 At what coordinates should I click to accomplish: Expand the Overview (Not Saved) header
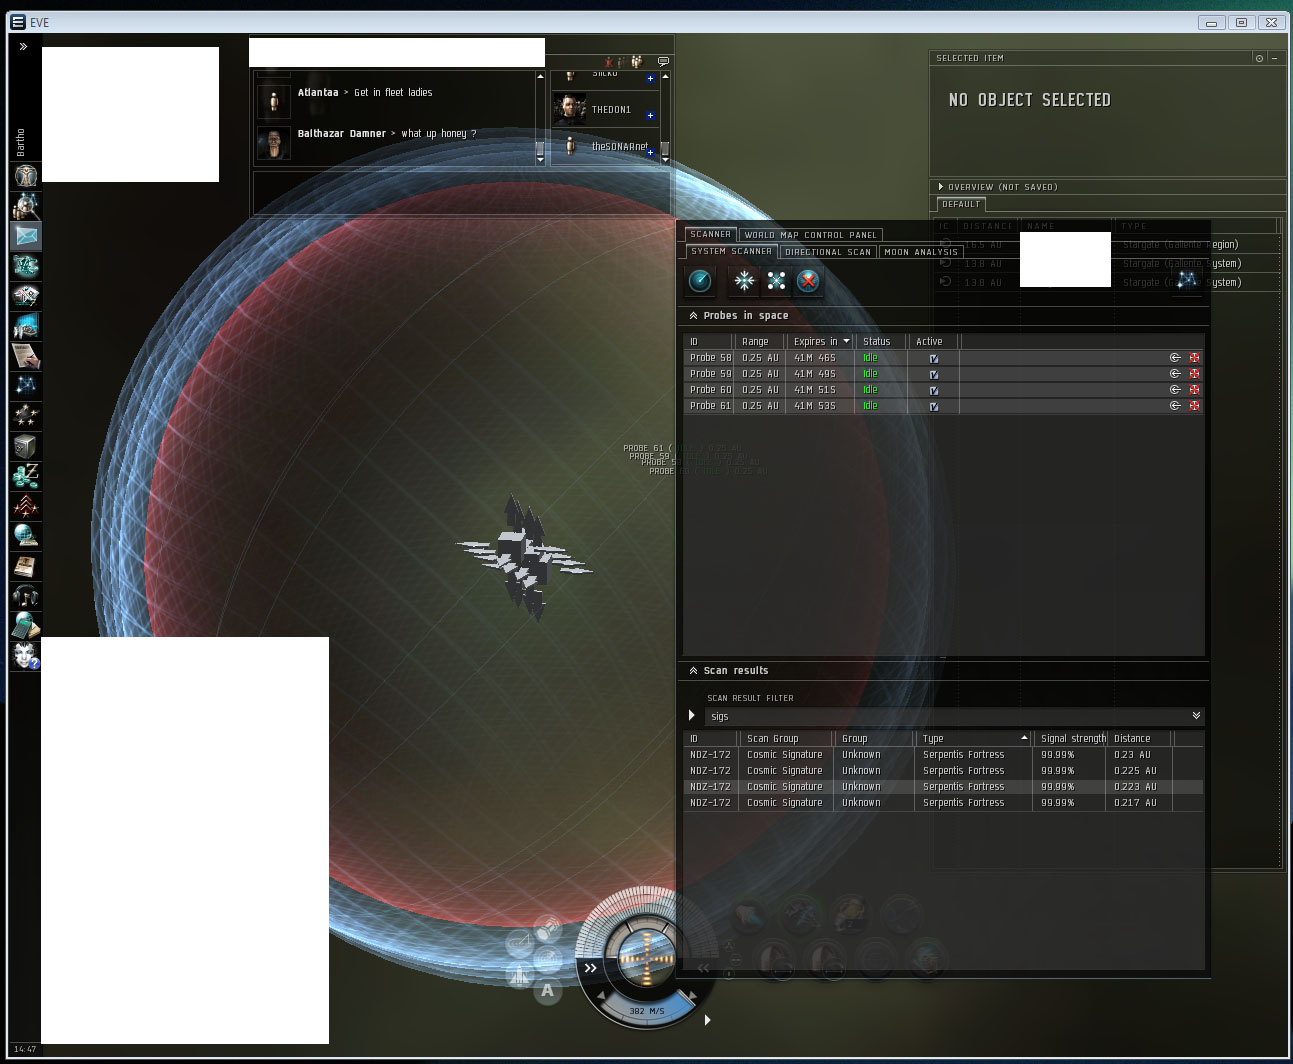click(x=941, y=187)
